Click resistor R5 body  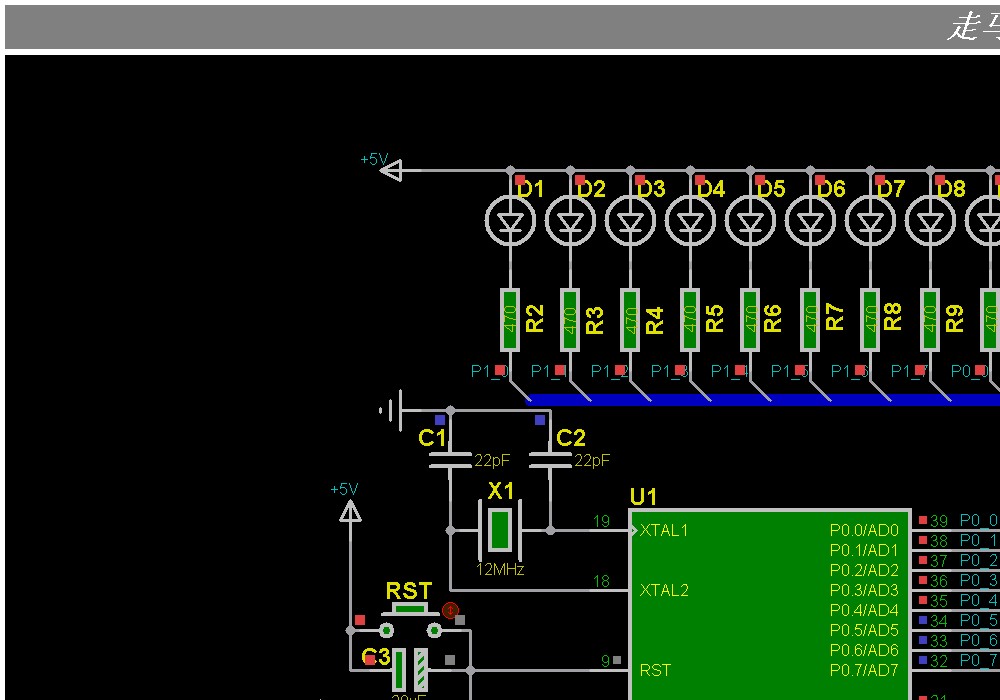689,319
